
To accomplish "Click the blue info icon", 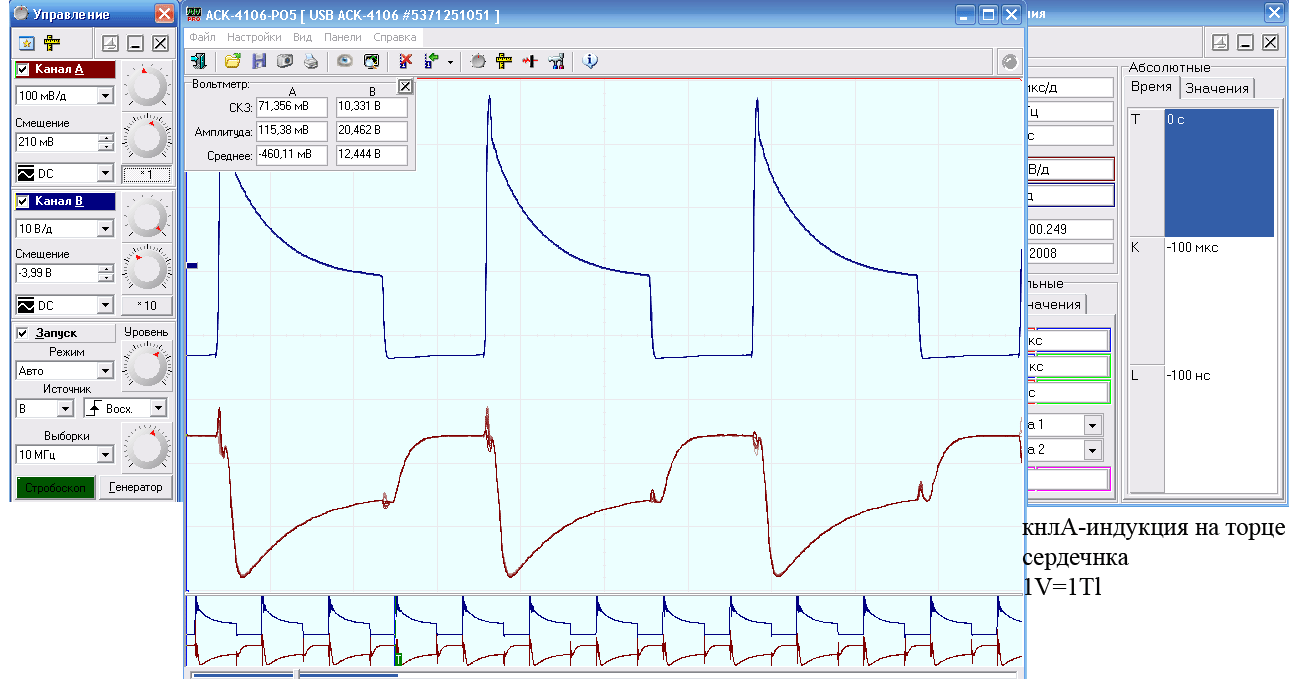I will 589,61.
